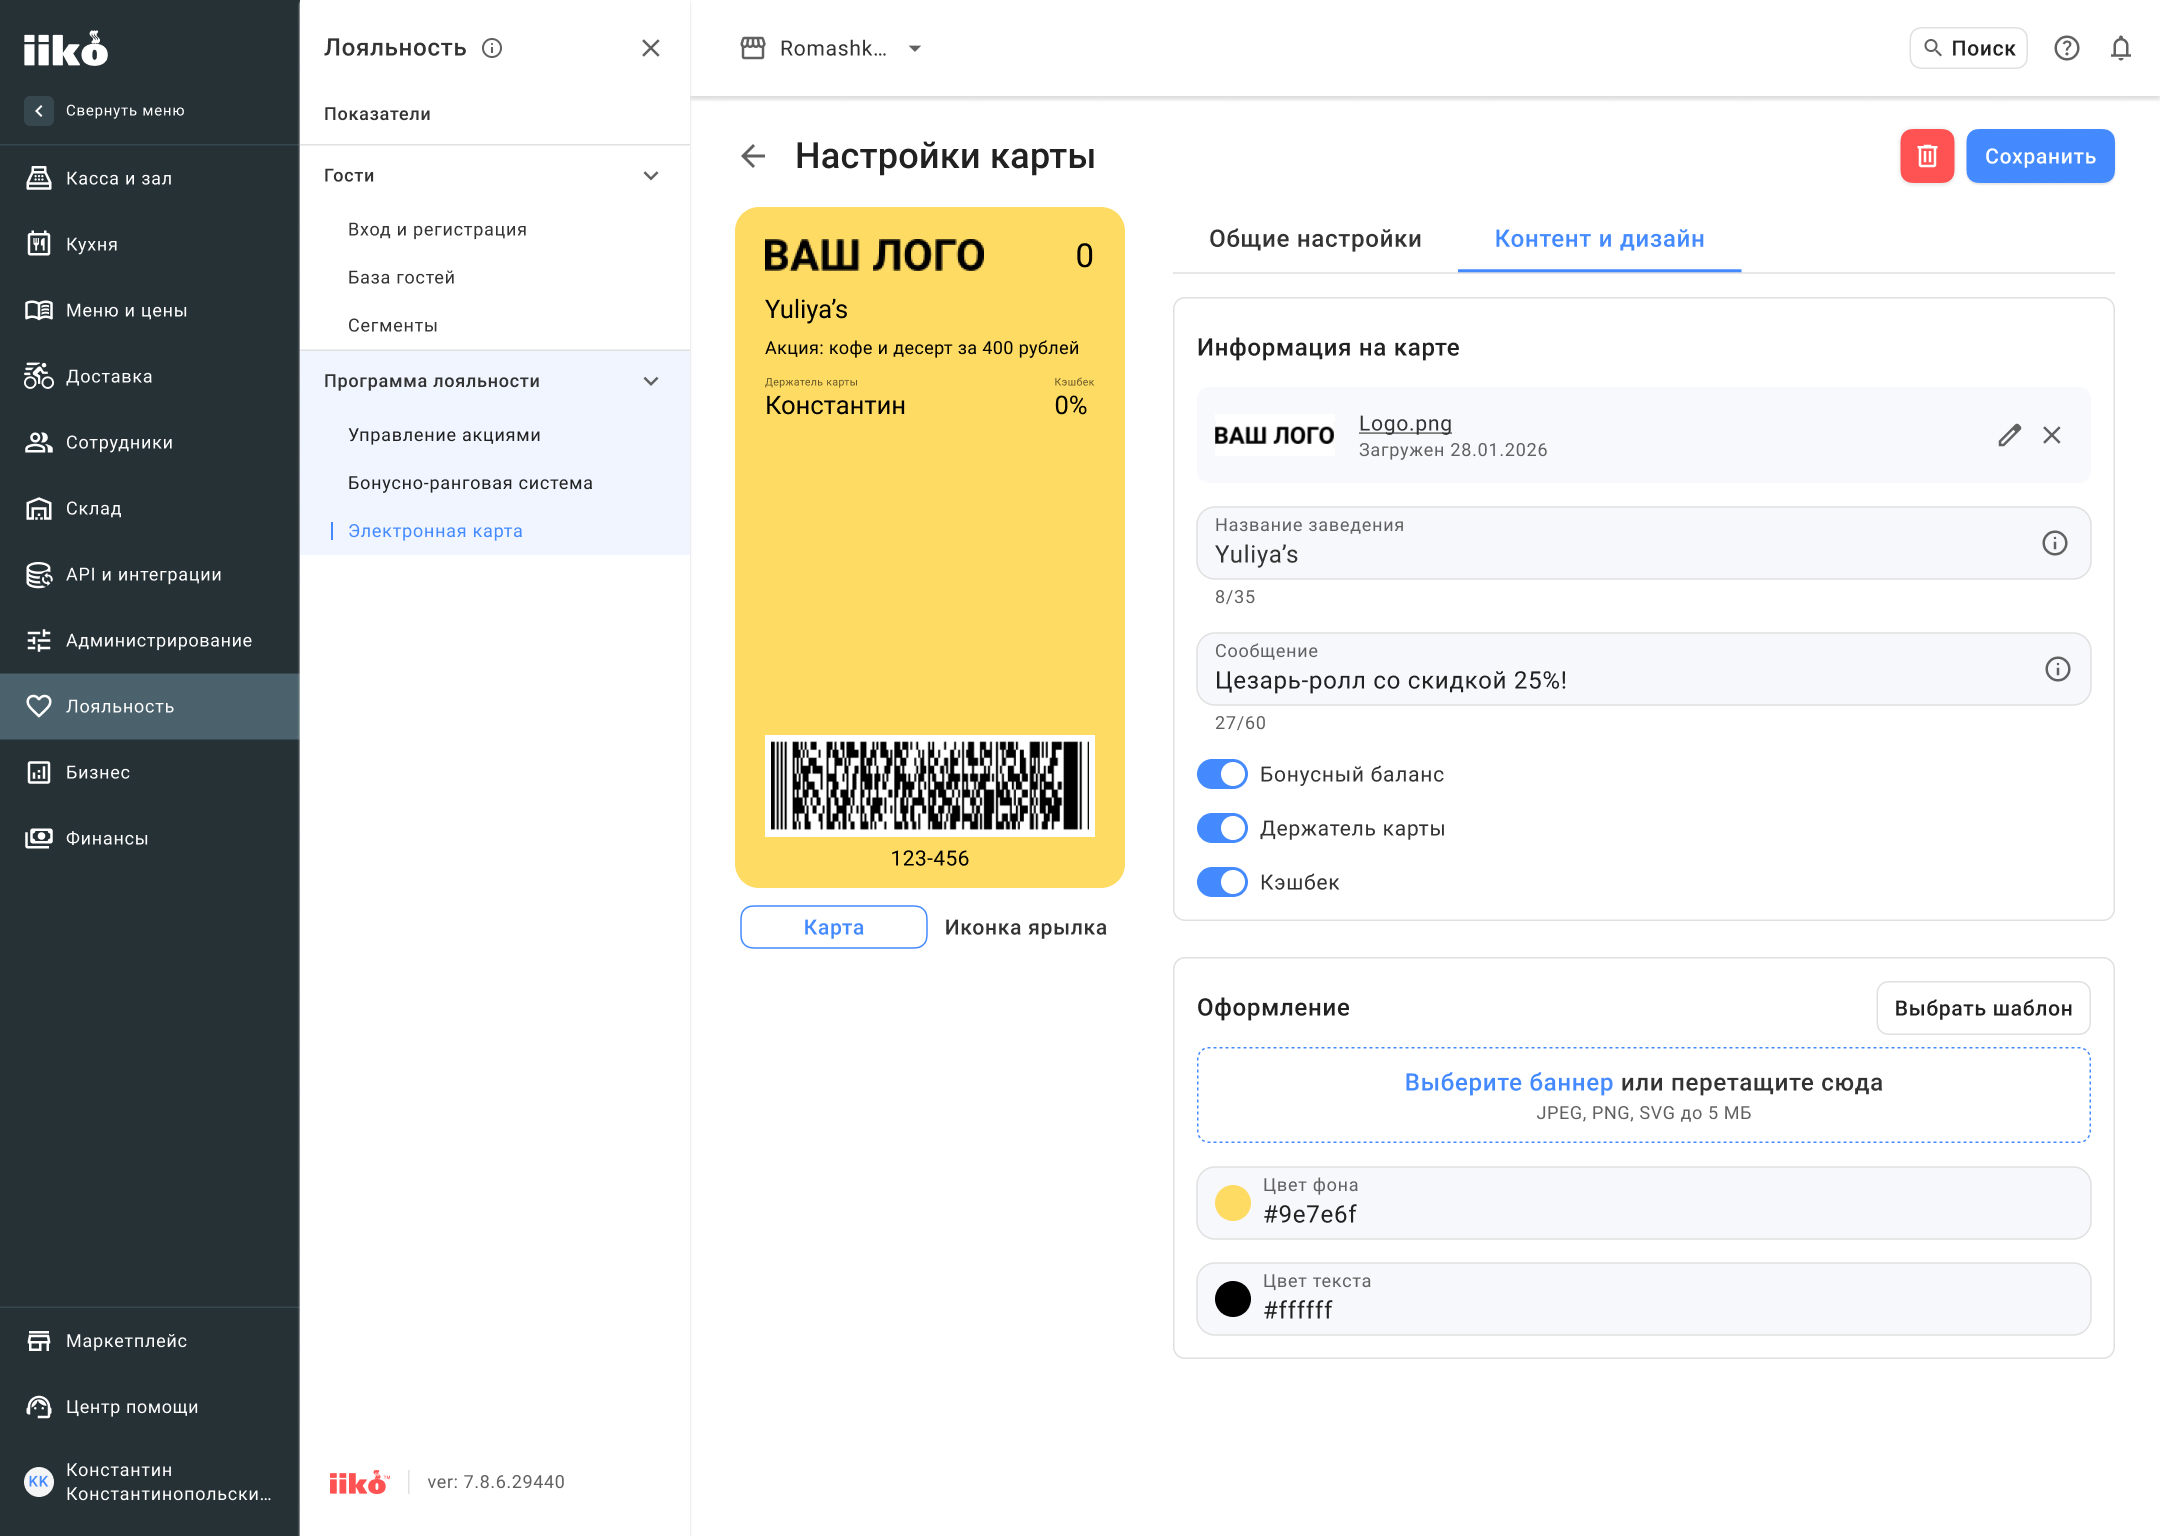Click the Выберите баннер link
The height and width of the screenshot is (1536, 2160).
(1508, 1082)
